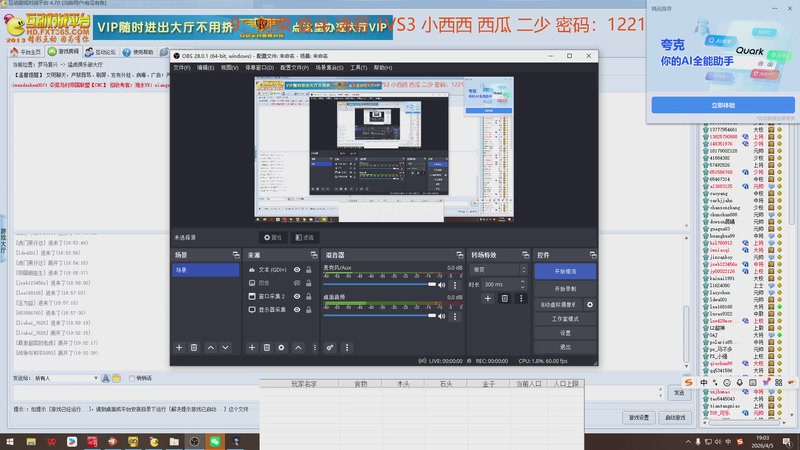The height and width of the screenshot is (450, 800).
Task: Switch to game room tab
Action: 64,52
